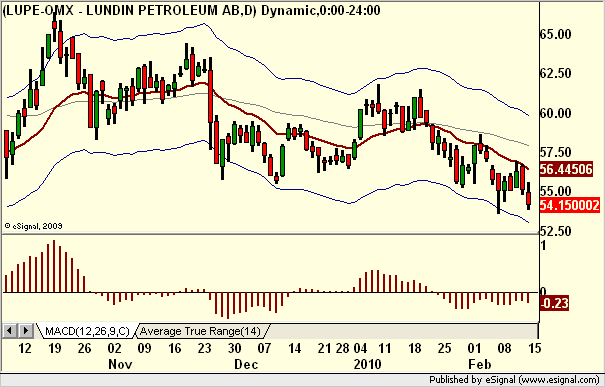Screen dimensions: 605x387
Task: Click the Nov month label on time axis
Action: (120, 364)
